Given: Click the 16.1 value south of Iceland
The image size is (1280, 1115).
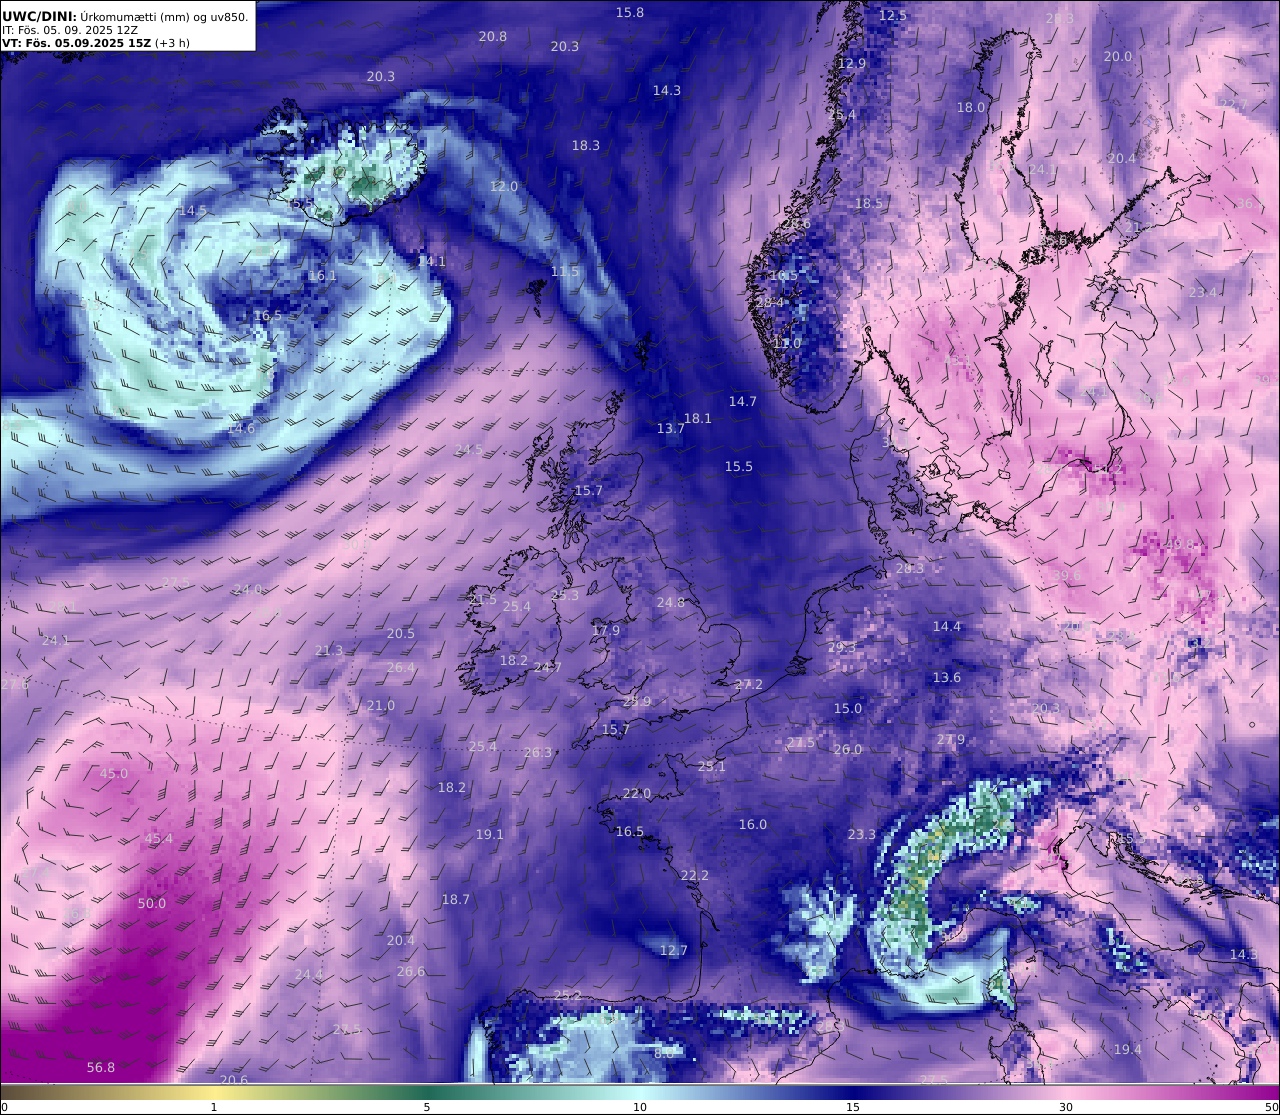Looking at the screenshot, I should point(322,277).
